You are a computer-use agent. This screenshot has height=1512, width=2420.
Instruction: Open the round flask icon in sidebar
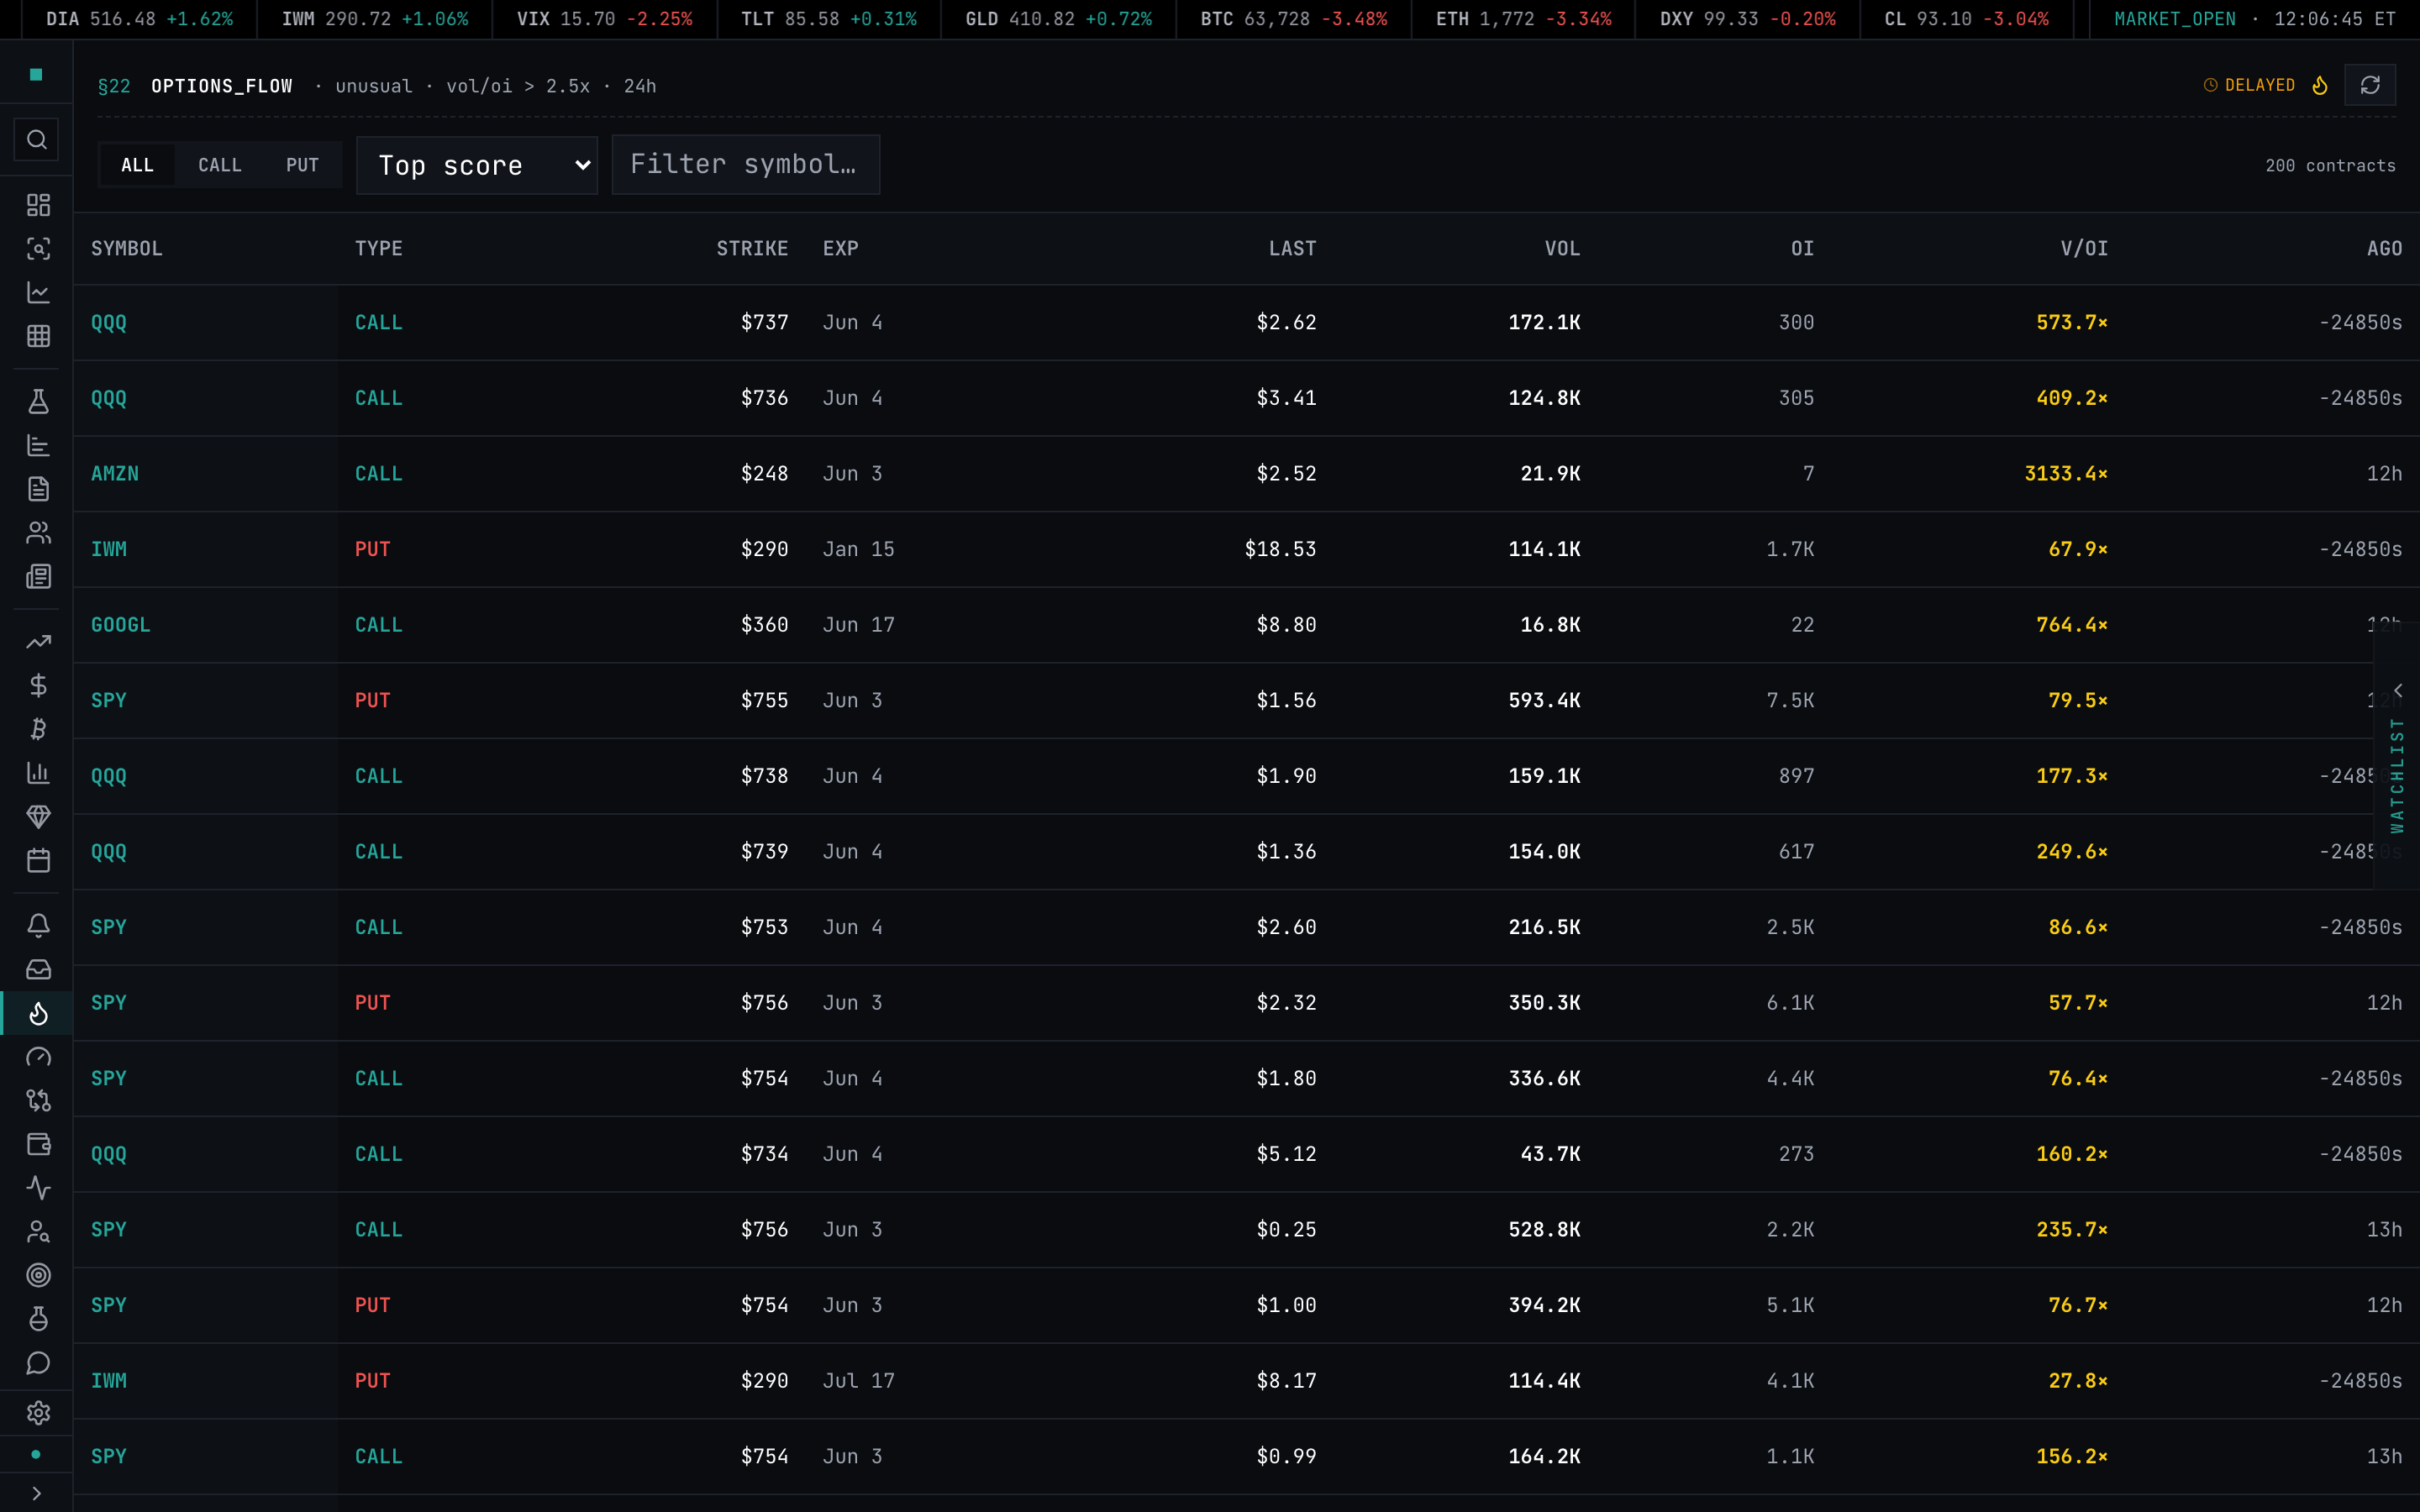(x=38, y=1319)
